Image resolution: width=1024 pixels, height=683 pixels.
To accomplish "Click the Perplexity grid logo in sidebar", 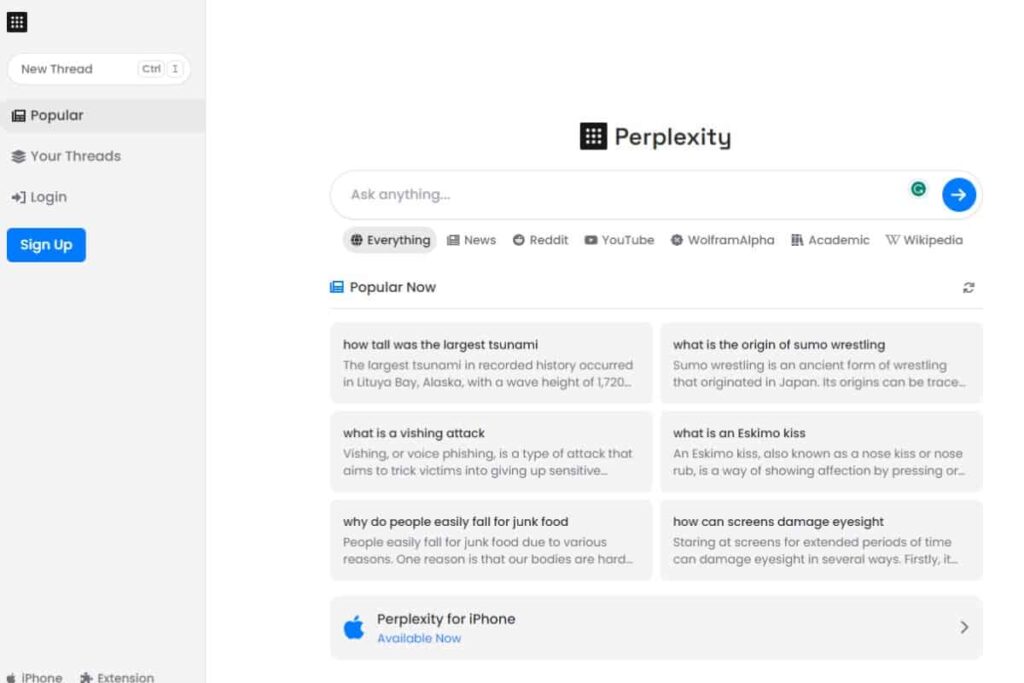I will (17, 22).
